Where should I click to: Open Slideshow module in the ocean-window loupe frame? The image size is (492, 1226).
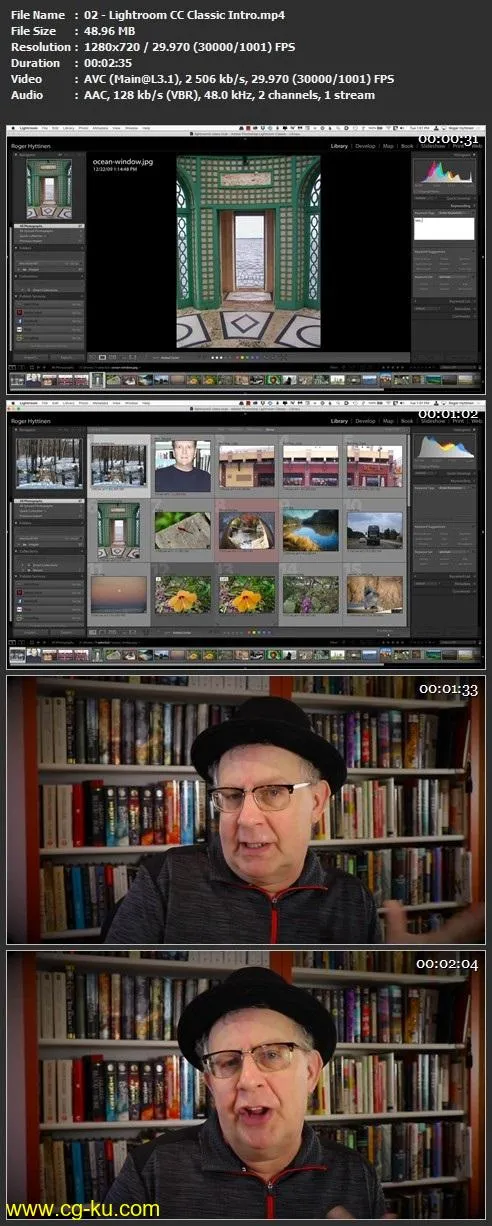[433, 145]
